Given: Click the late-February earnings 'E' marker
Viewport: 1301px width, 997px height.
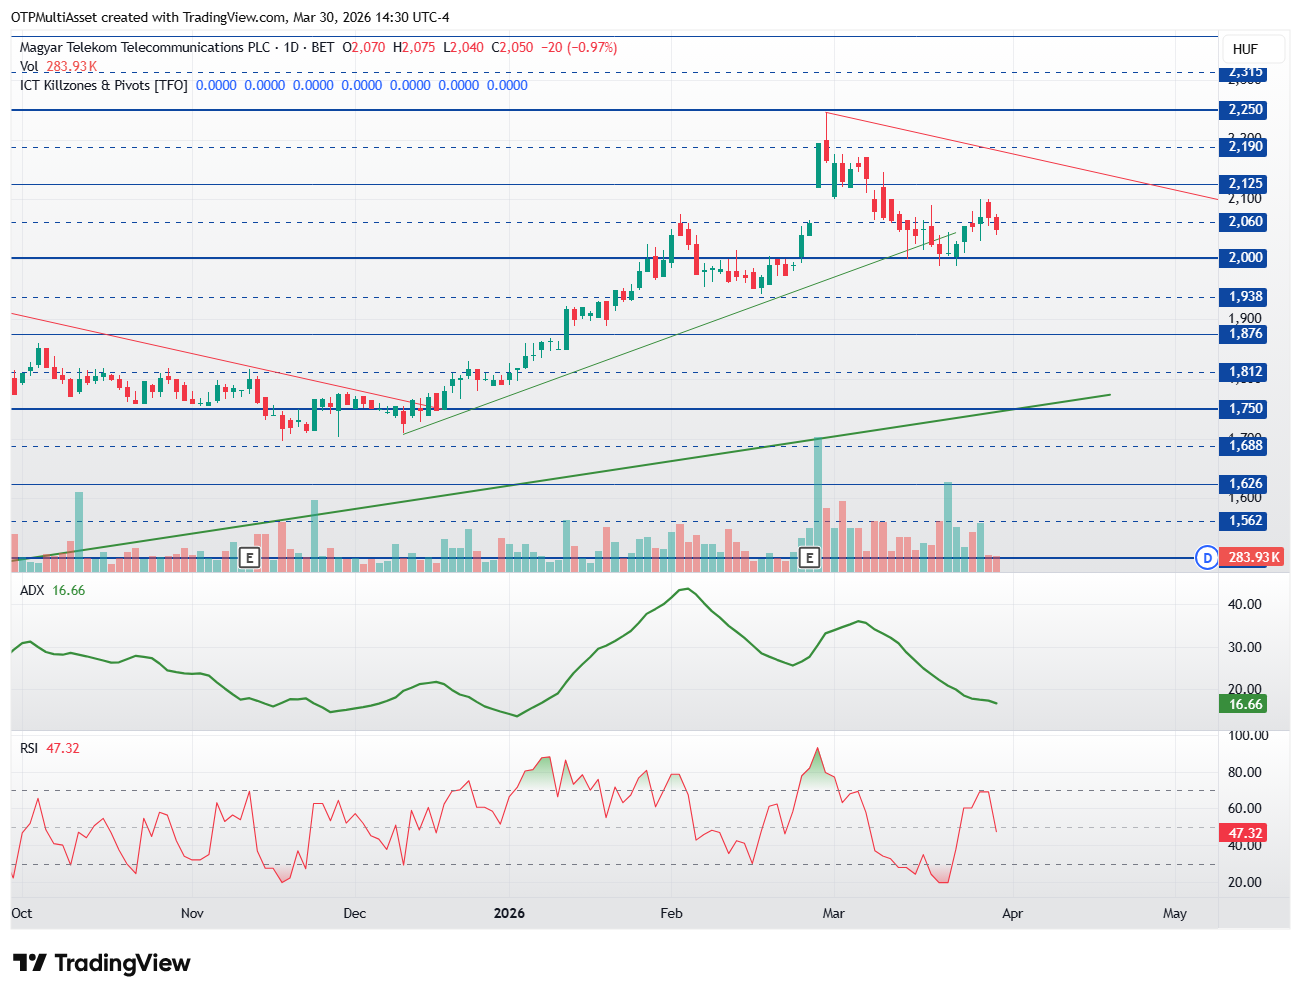Looking at the screenshot, I should pyautogui.click(x=809, y=558).
